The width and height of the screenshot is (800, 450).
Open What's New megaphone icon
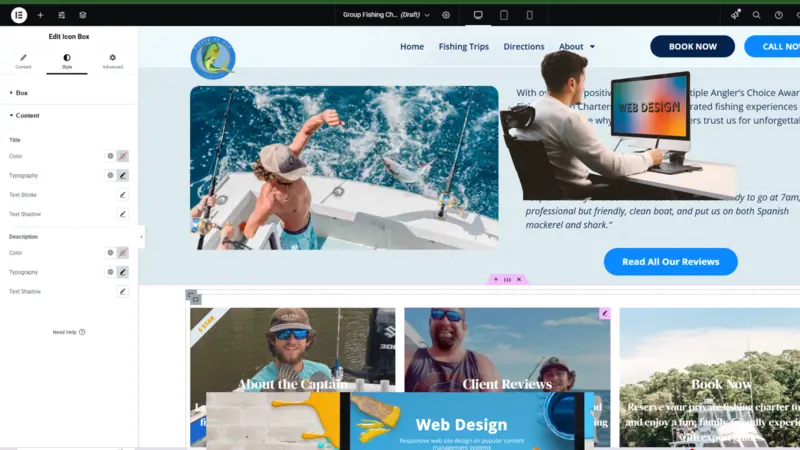click(x=735, y=15)
